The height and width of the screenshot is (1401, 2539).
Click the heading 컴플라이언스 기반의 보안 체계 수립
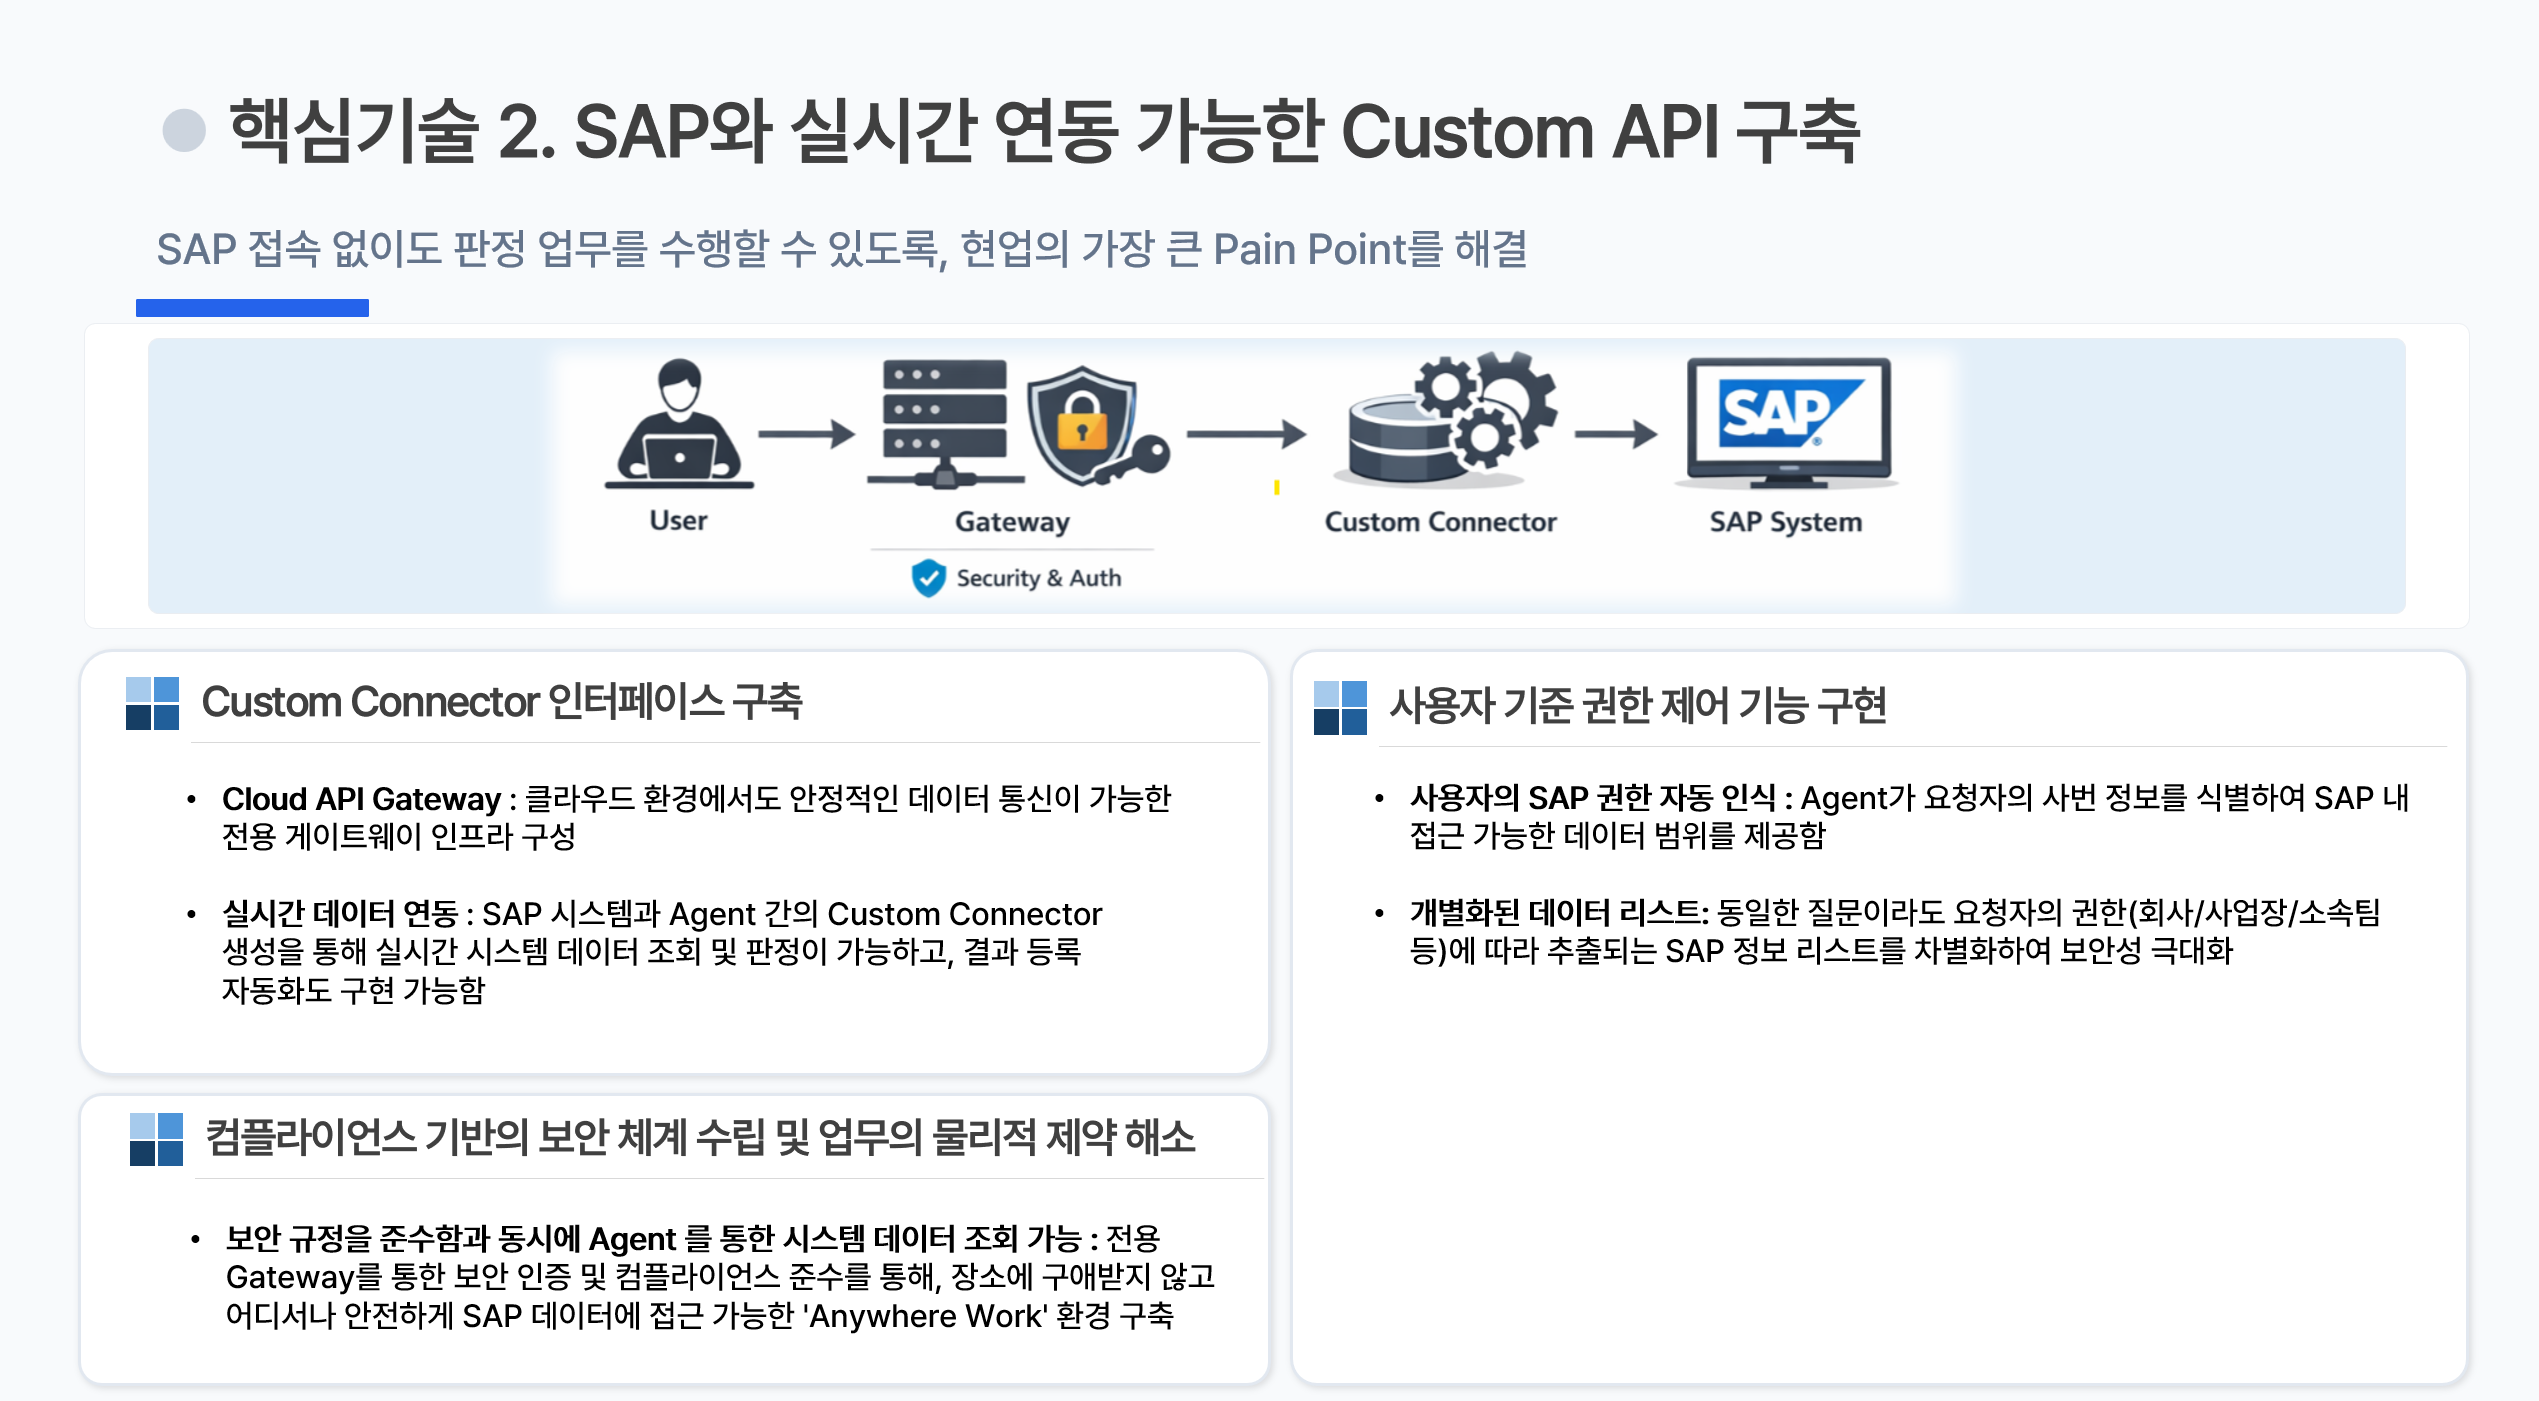click(x=700, y=1138)
